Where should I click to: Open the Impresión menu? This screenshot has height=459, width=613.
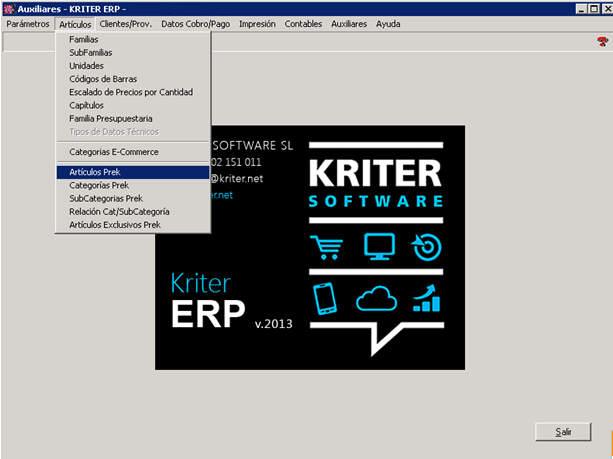[x=257, y=24]
